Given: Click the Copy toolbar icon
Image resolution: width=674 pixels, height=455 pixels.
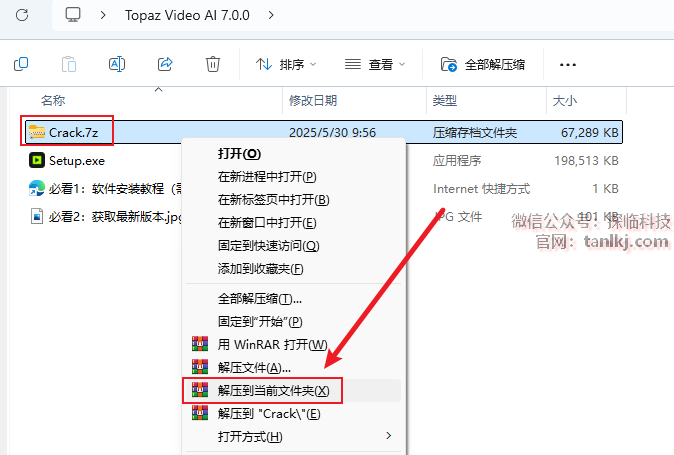Looking at the screenshot, I should (21, 64).
